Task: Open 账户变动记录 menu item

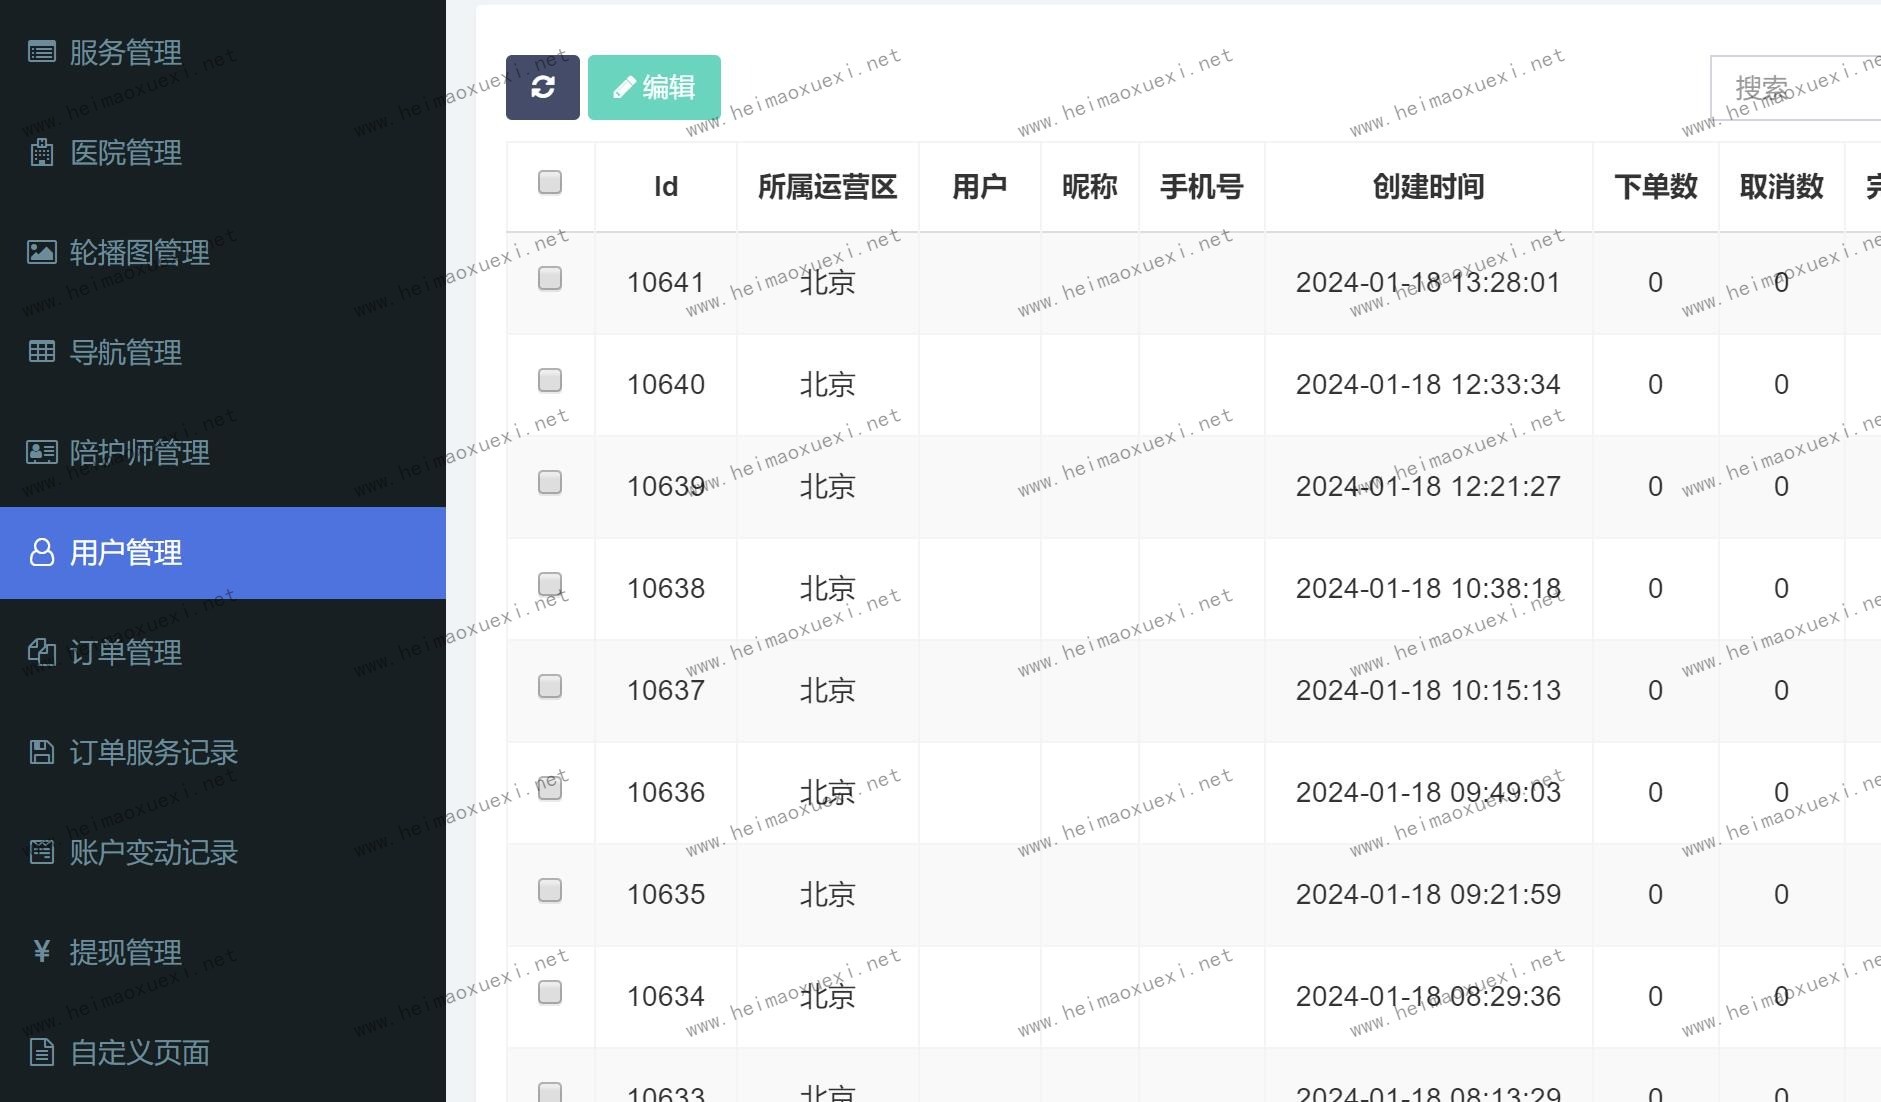Action: (153, 852)
